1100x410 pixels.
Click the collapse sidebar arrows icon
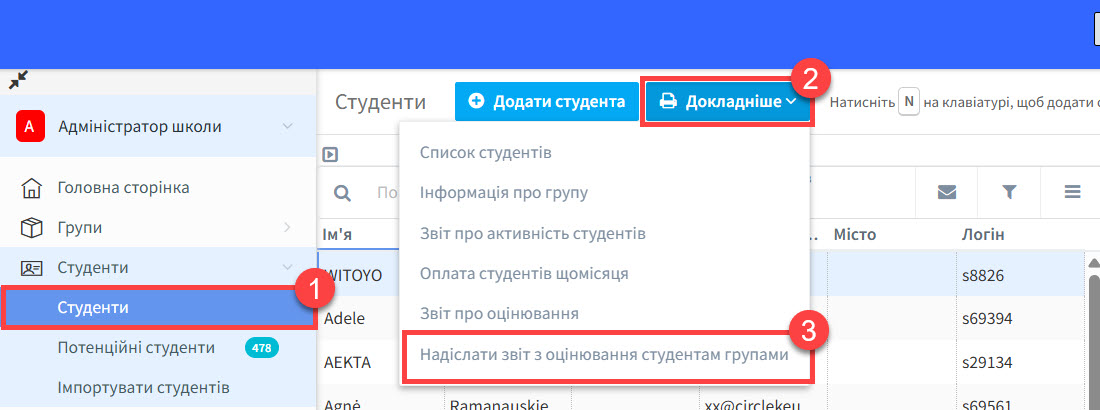pyautogui.click(x=18, y=79)
